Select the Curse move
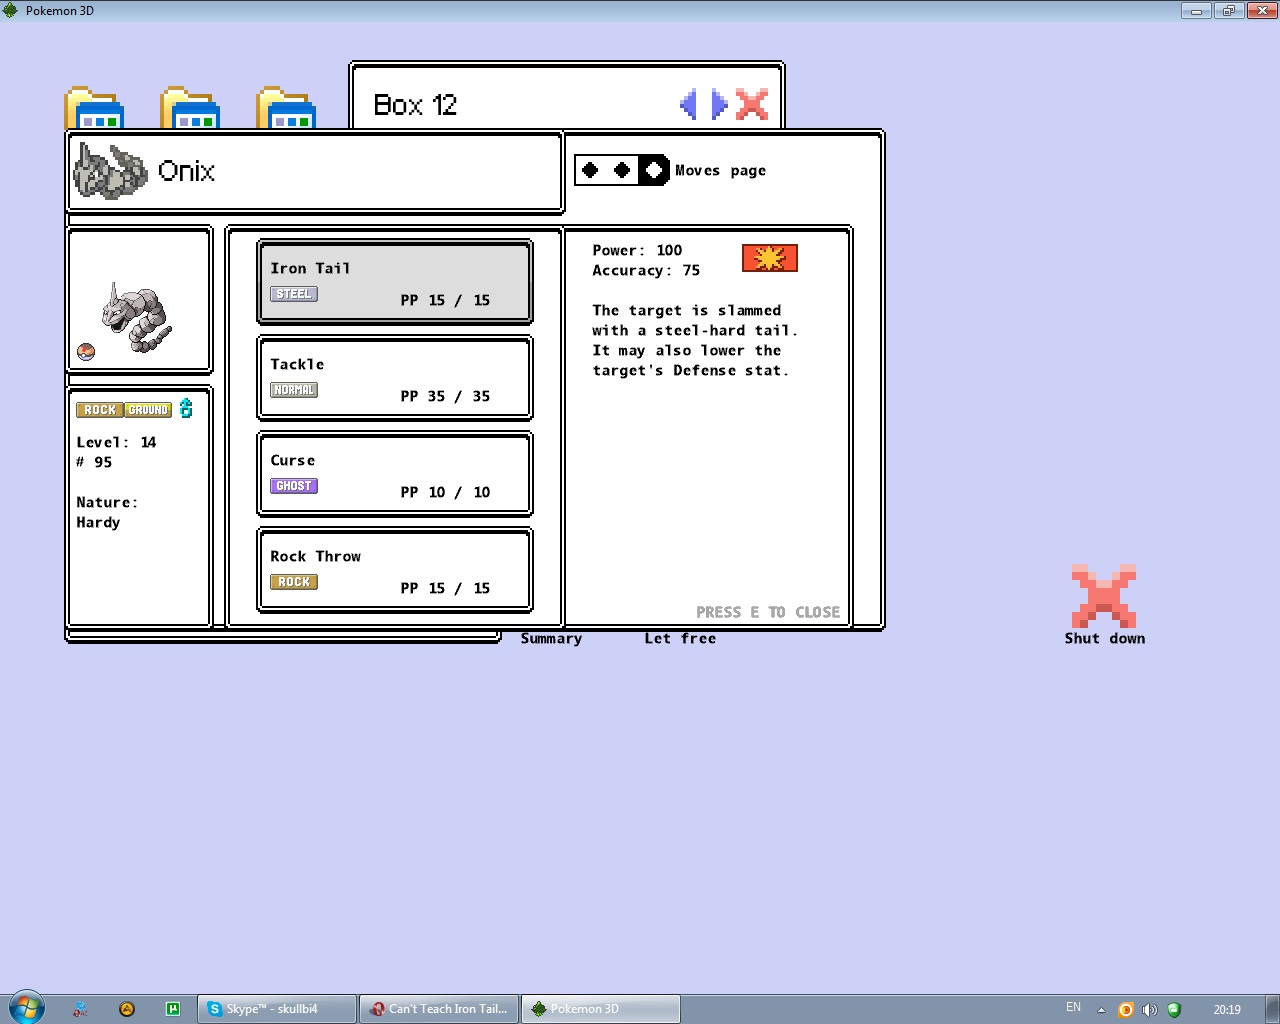1280x1024 pixels. coord(395,474)
